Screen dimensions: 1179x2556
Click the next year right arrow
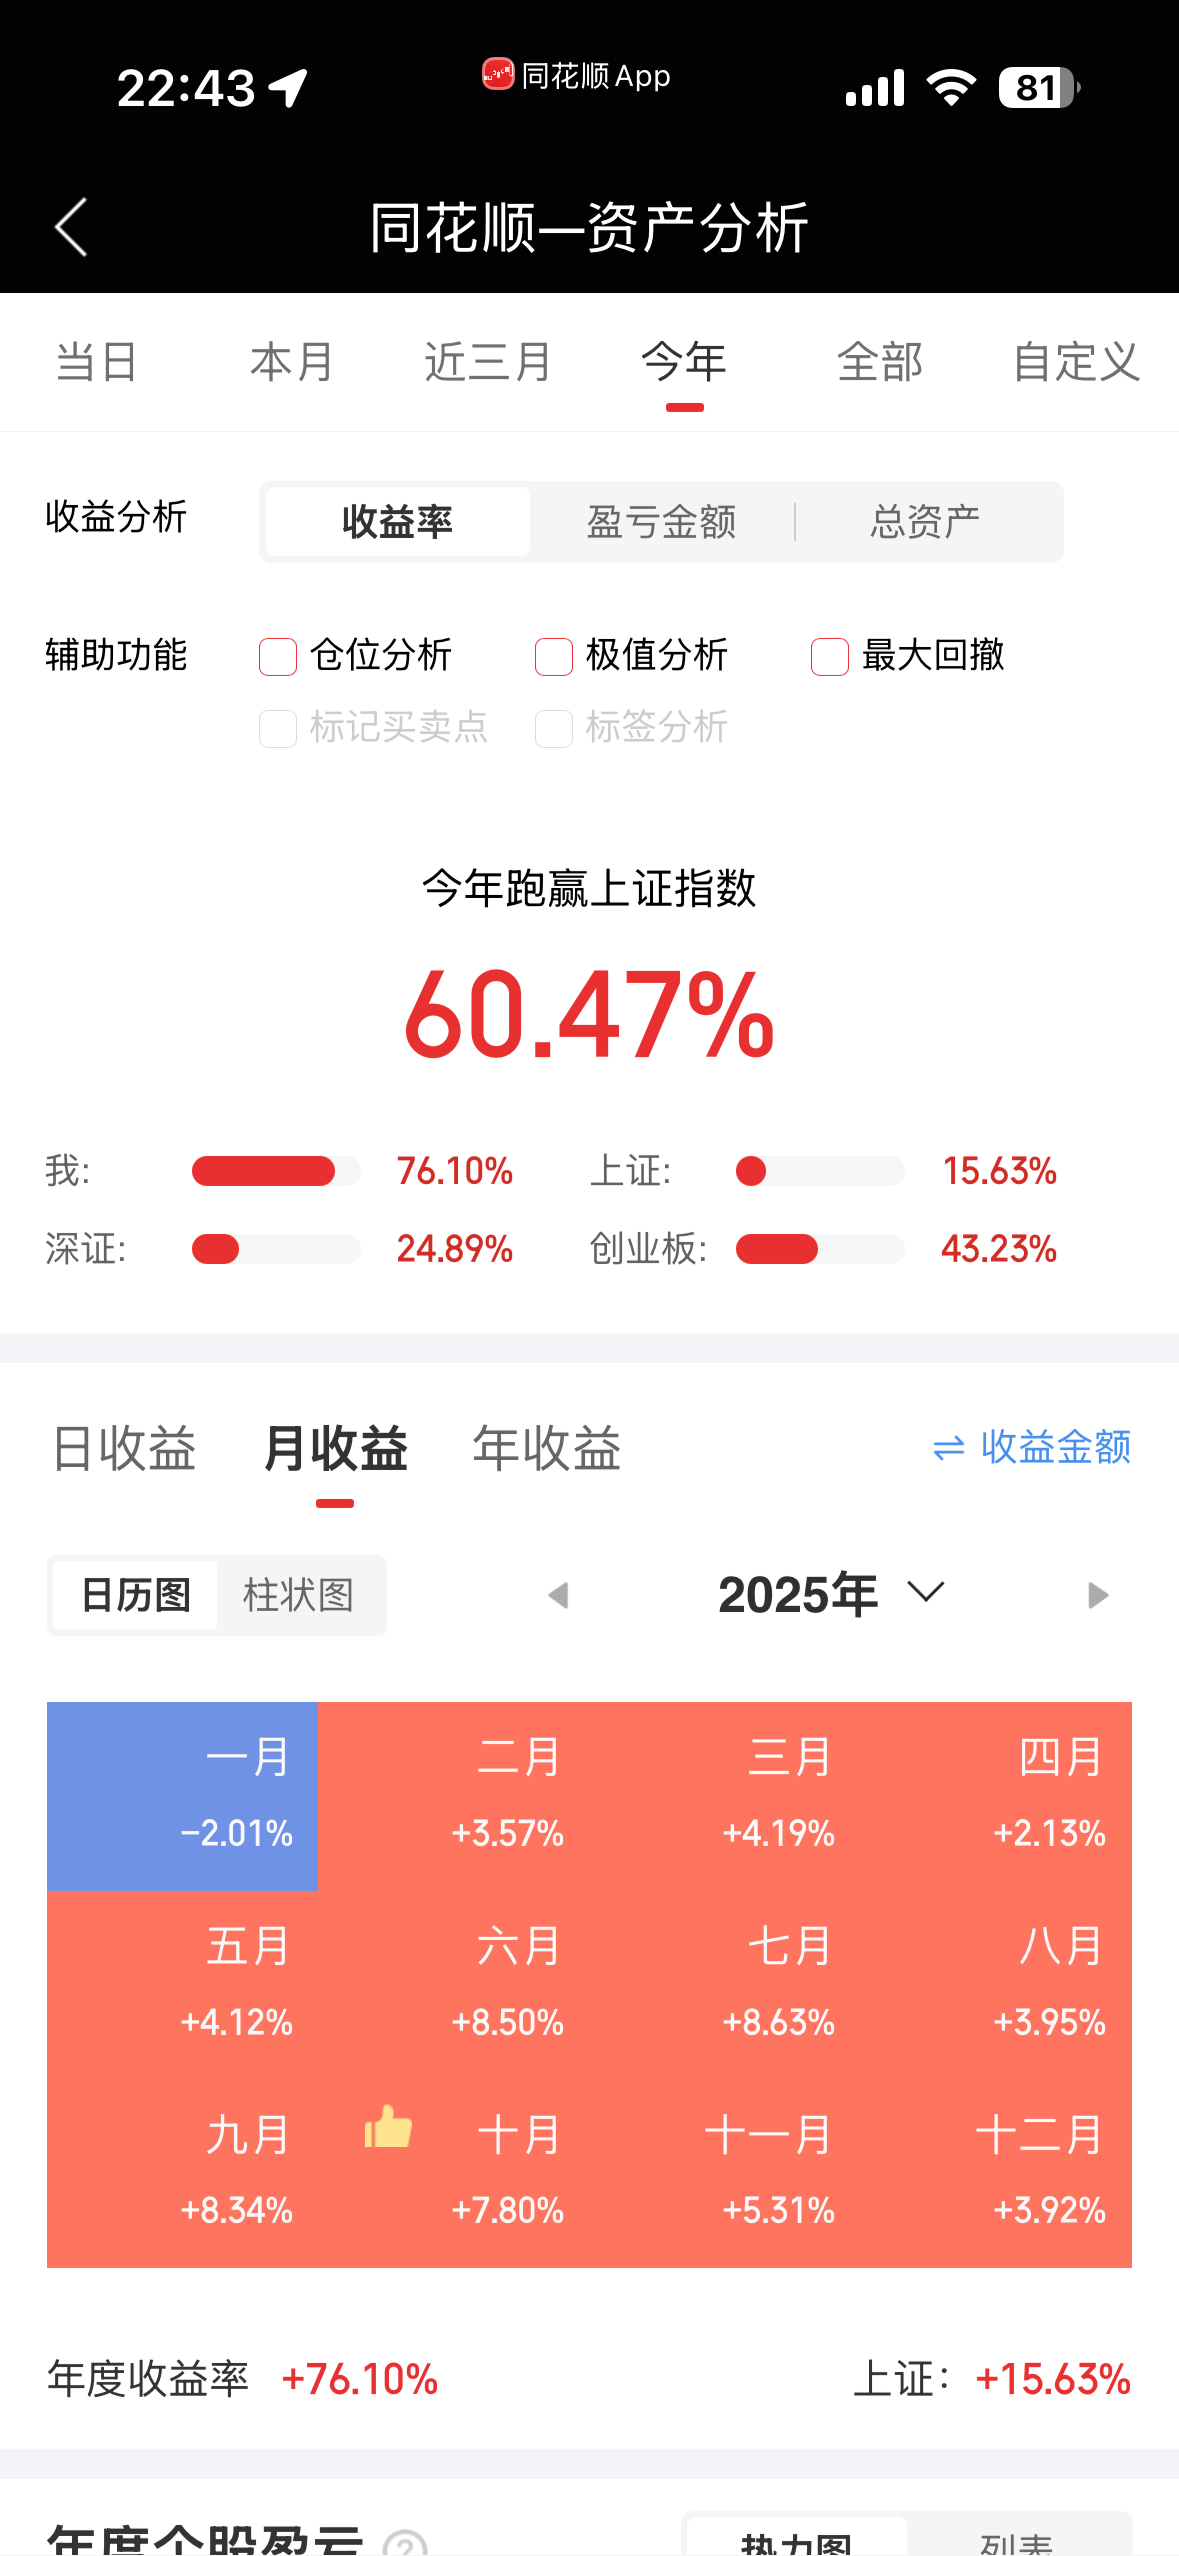point(1098,1595)
